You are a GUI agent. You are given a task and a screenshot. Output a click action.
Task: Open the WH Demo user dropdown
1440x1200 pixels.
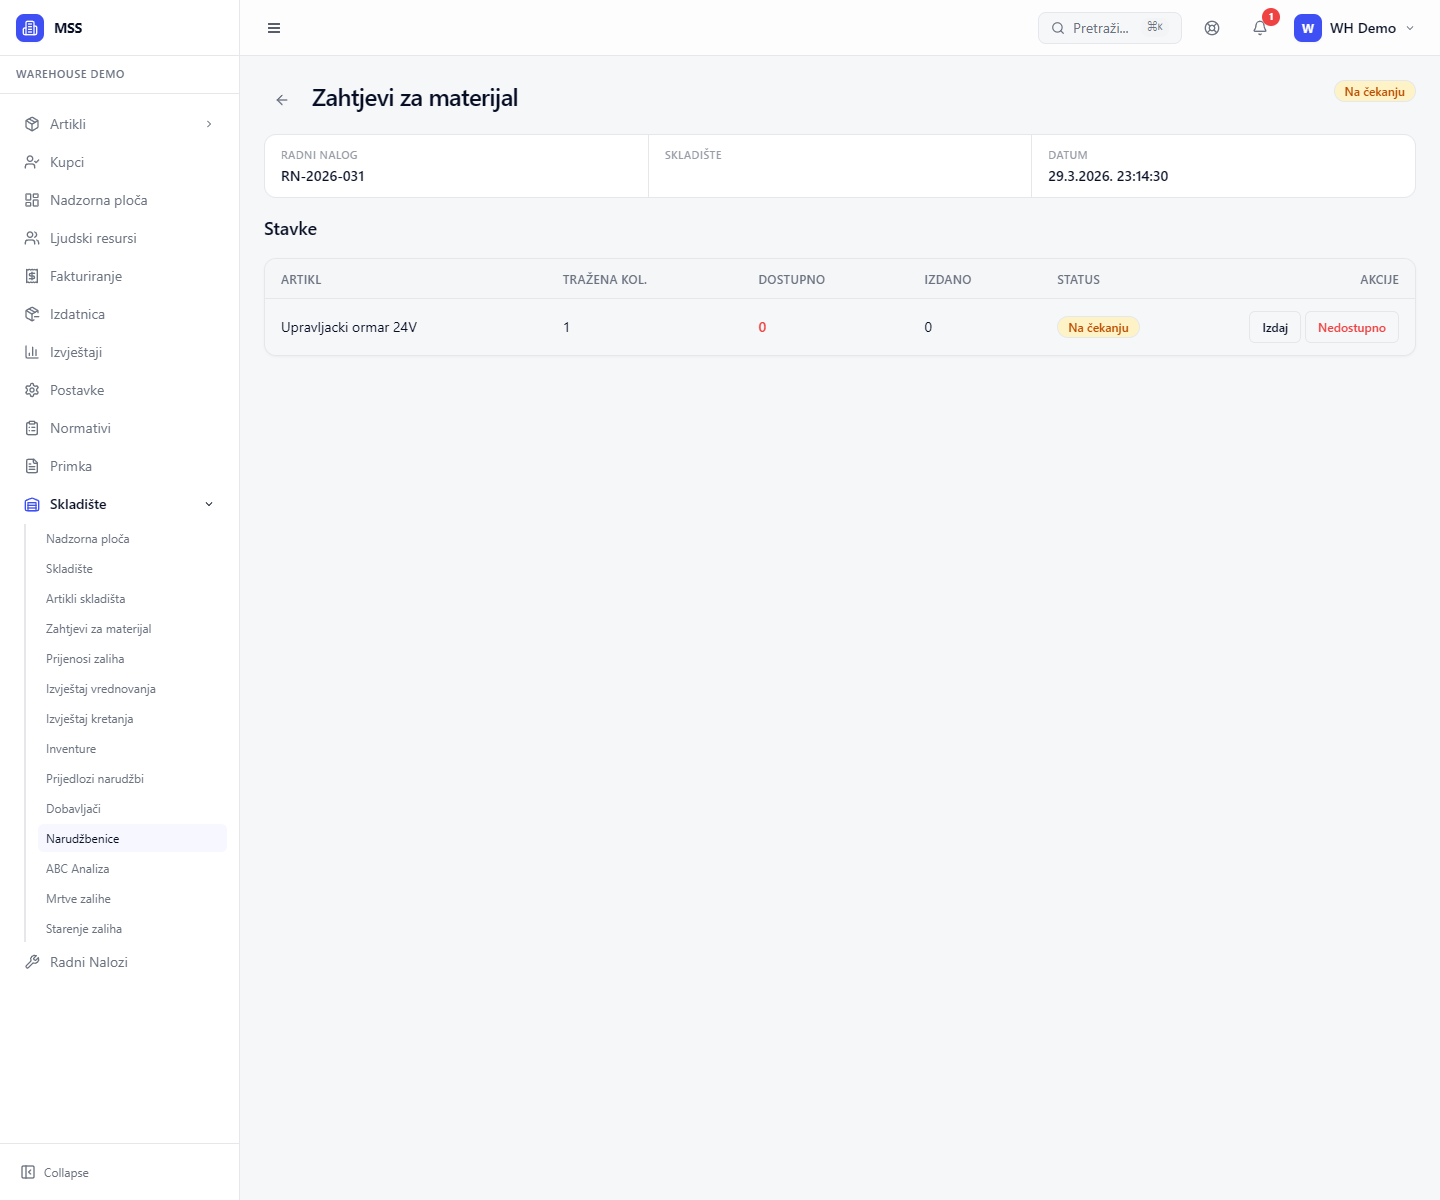click(1355, 28)
